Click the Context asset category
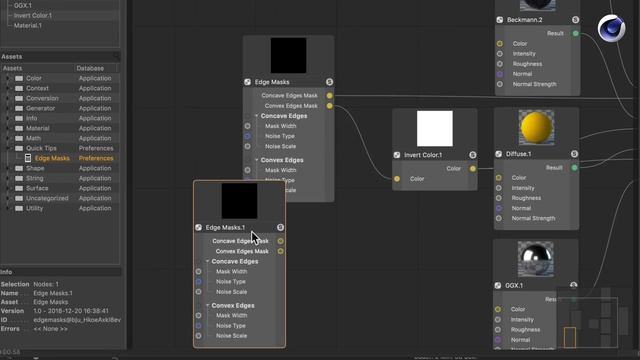The width and height of the screenshot is (640, 360). 37,88
